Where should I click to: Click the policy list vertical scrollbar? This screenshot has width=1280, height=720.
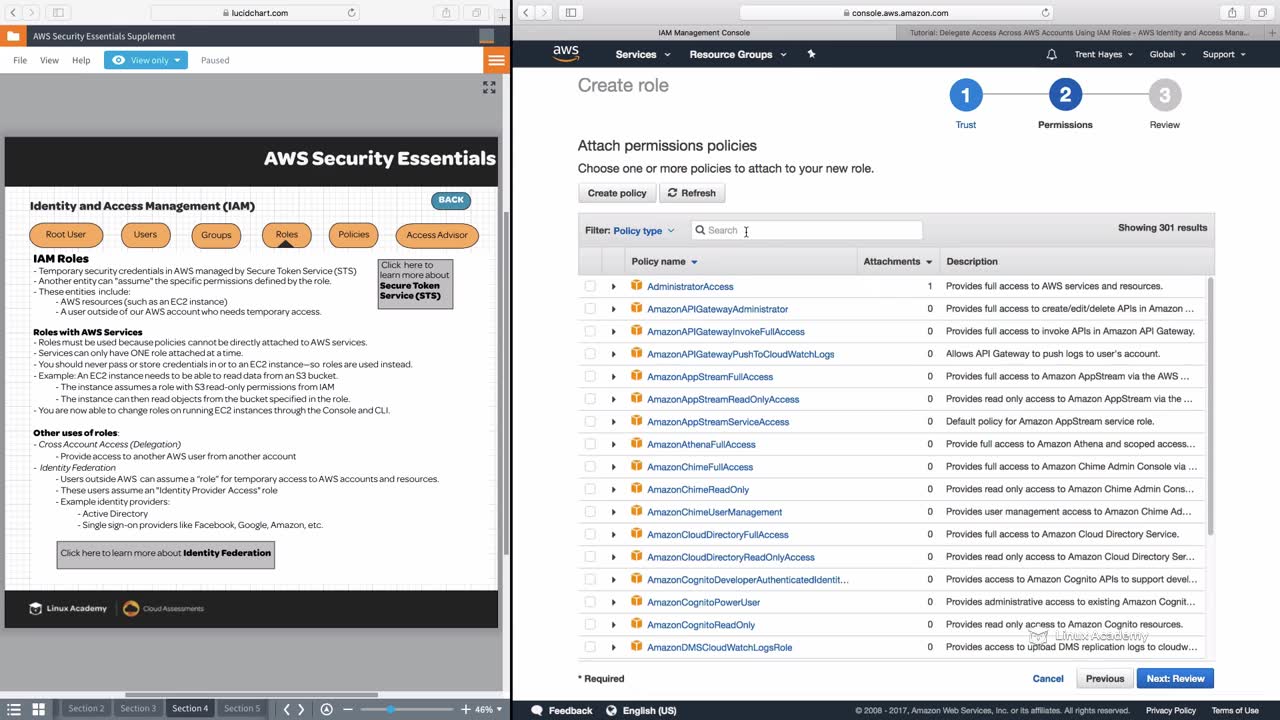pyautogui.click(x=1209, y=405)
